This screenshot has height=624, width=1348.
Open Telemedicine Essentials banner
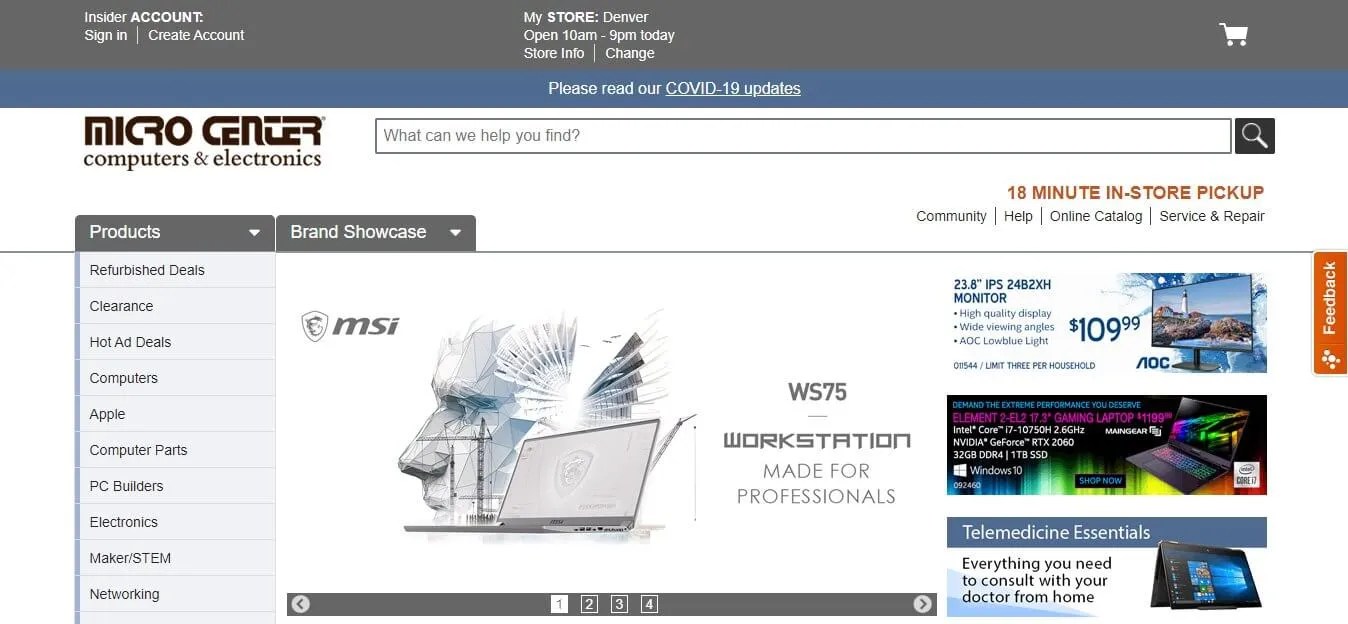[x=1107, y=566]
